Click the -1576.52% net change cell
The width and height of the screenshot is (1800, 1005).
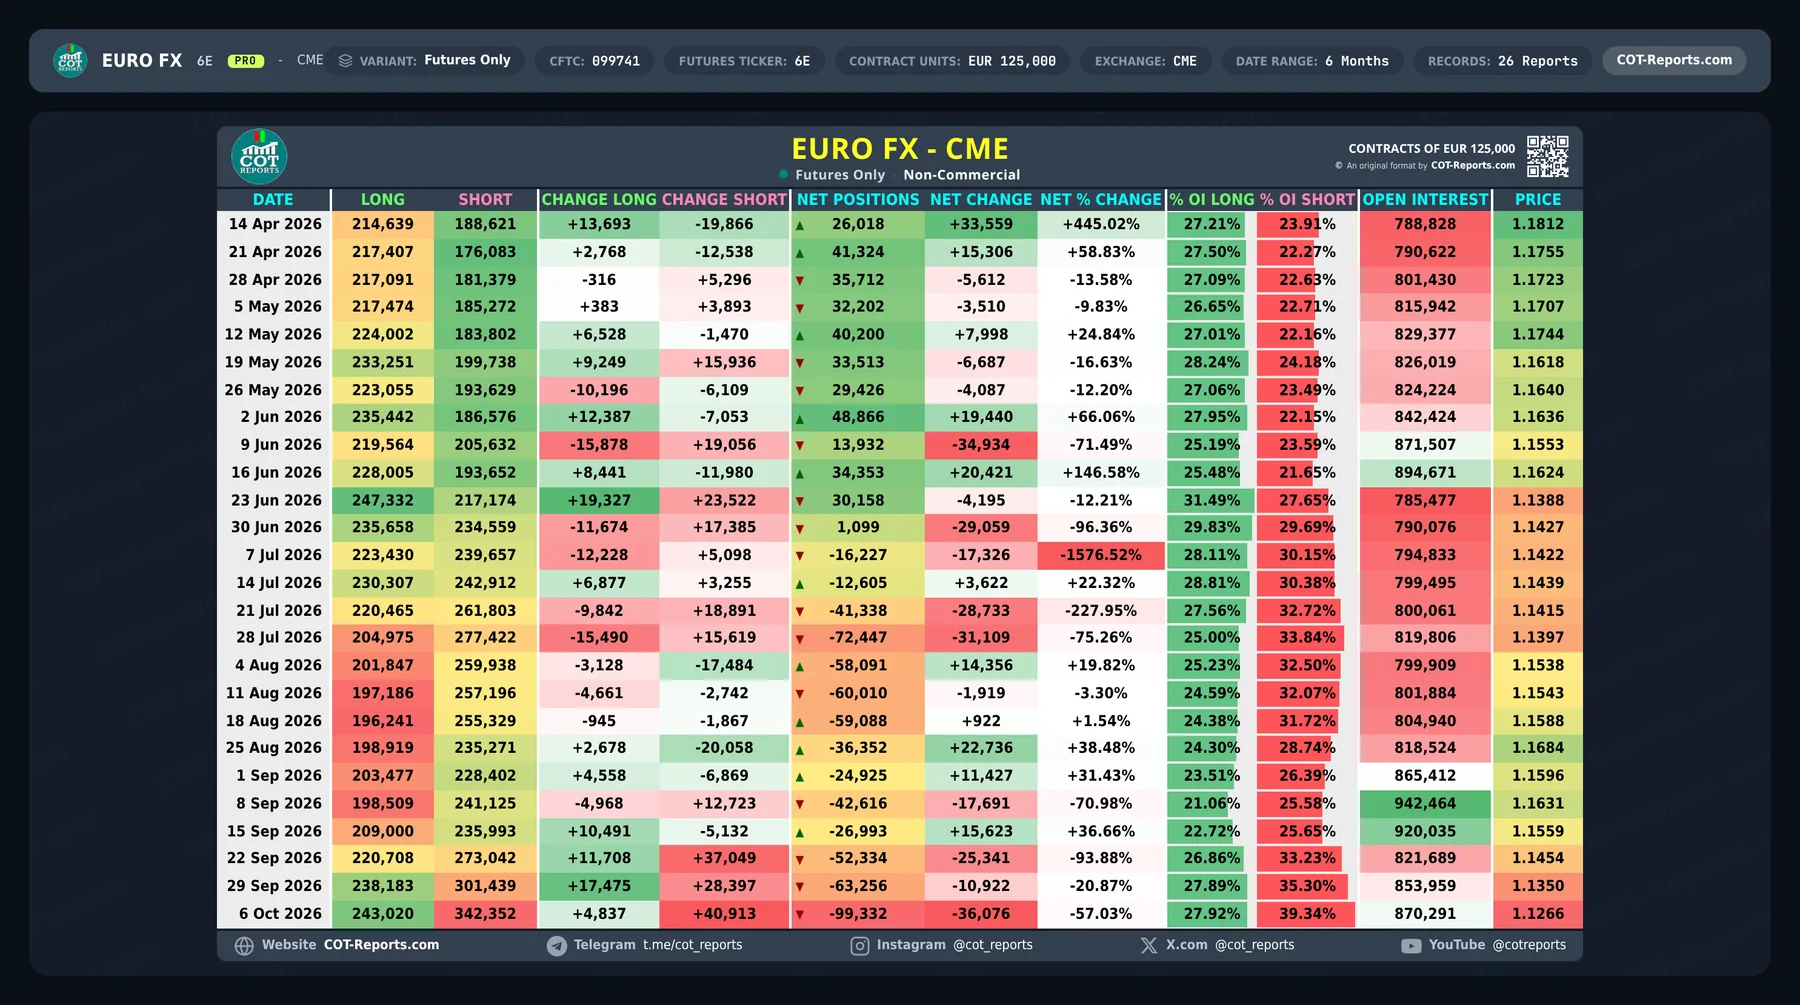point(1101,555)
